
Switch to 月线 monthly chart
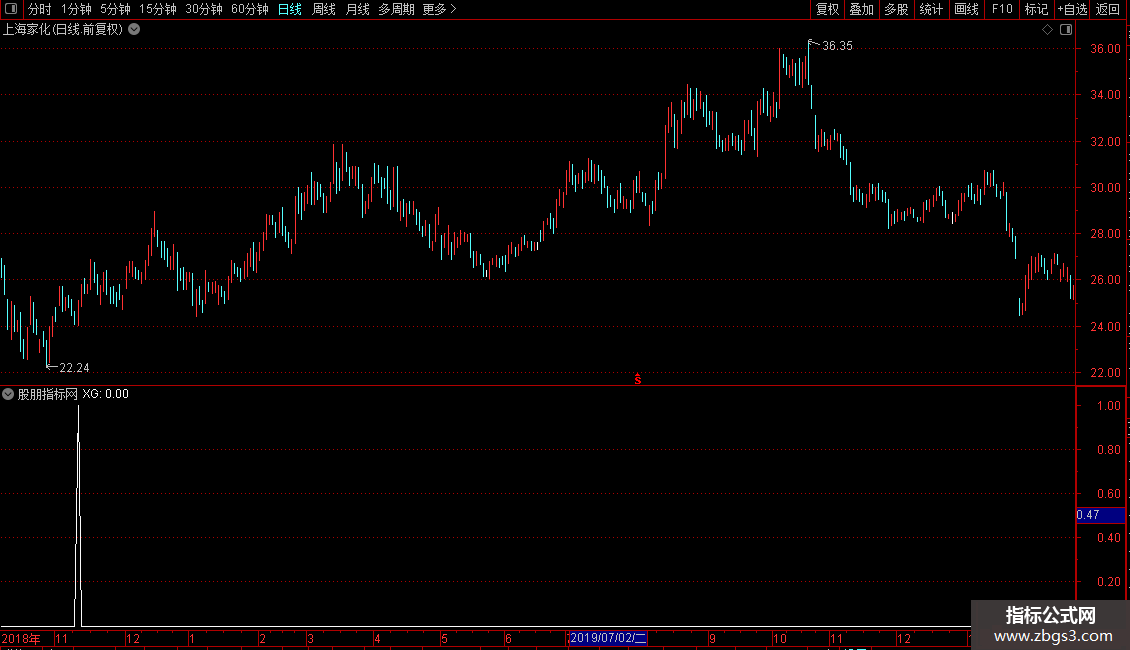[x=357, y=9]
